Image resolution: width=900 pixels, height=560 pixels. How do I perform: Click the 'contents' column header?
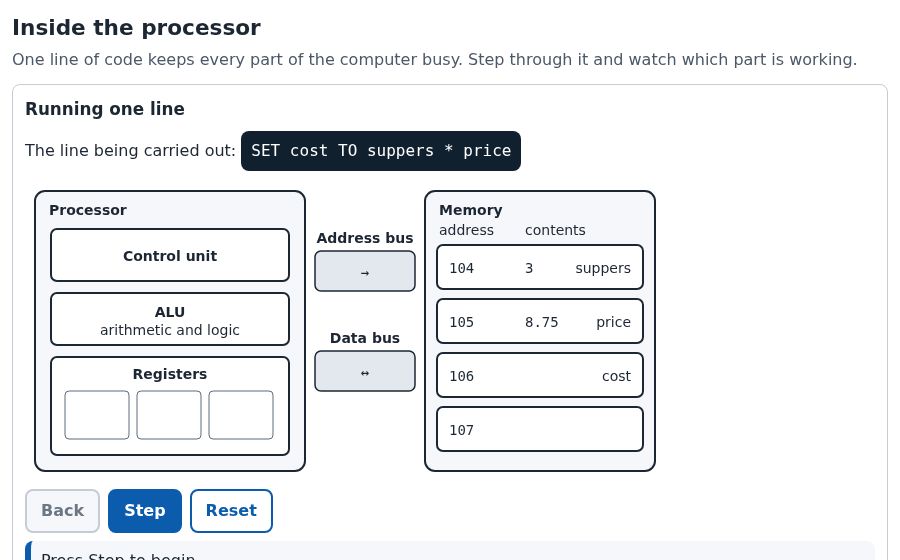point(555,230)
